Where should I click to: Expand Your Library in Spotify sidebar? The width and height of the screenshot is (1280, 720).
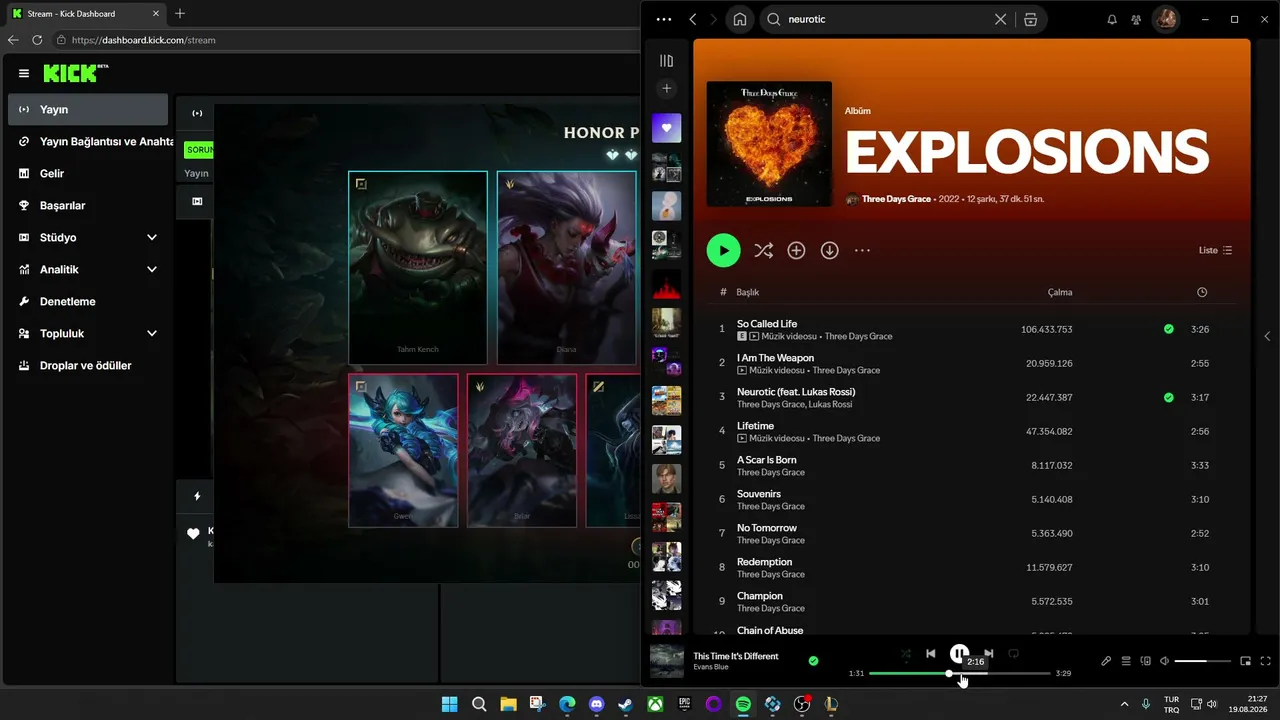point(666,61)
